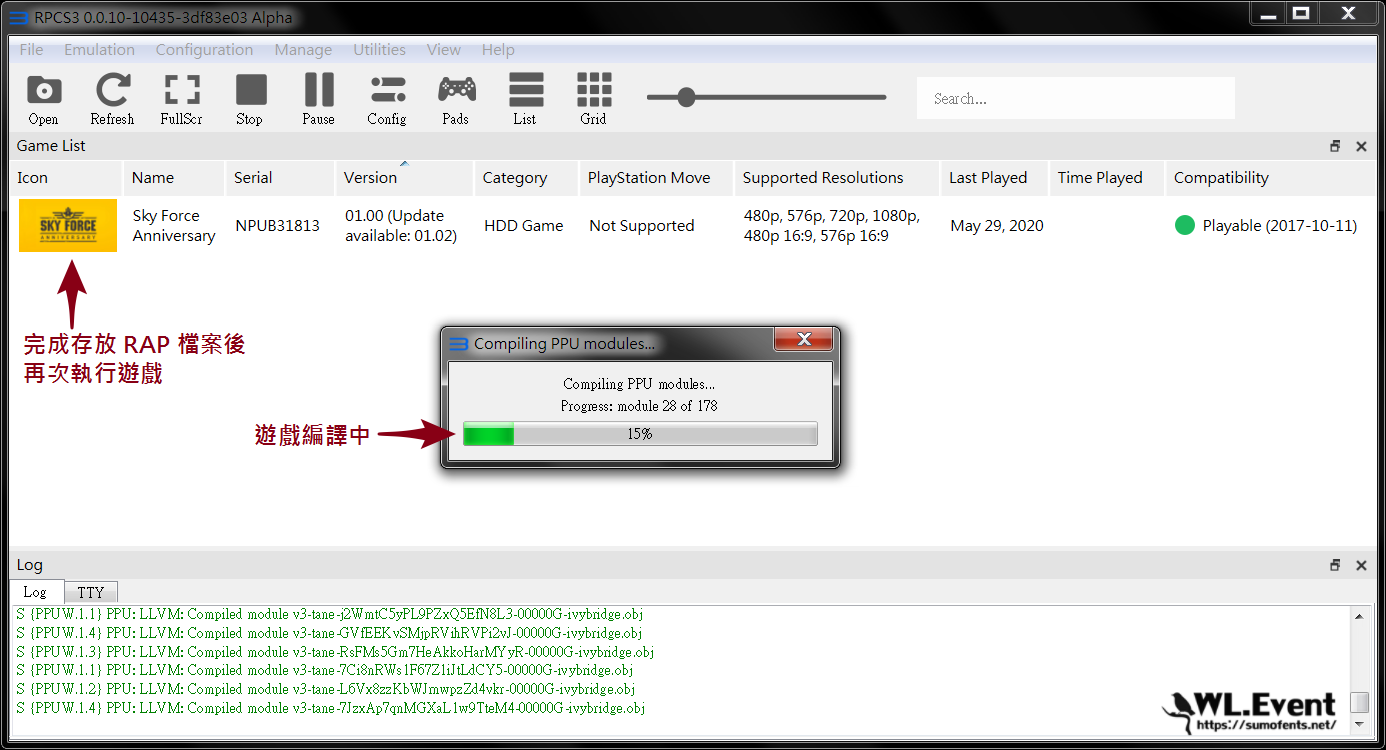Close the Compiling PPU modules dialog
This screenshot has height=750, width=1386.
804,340
